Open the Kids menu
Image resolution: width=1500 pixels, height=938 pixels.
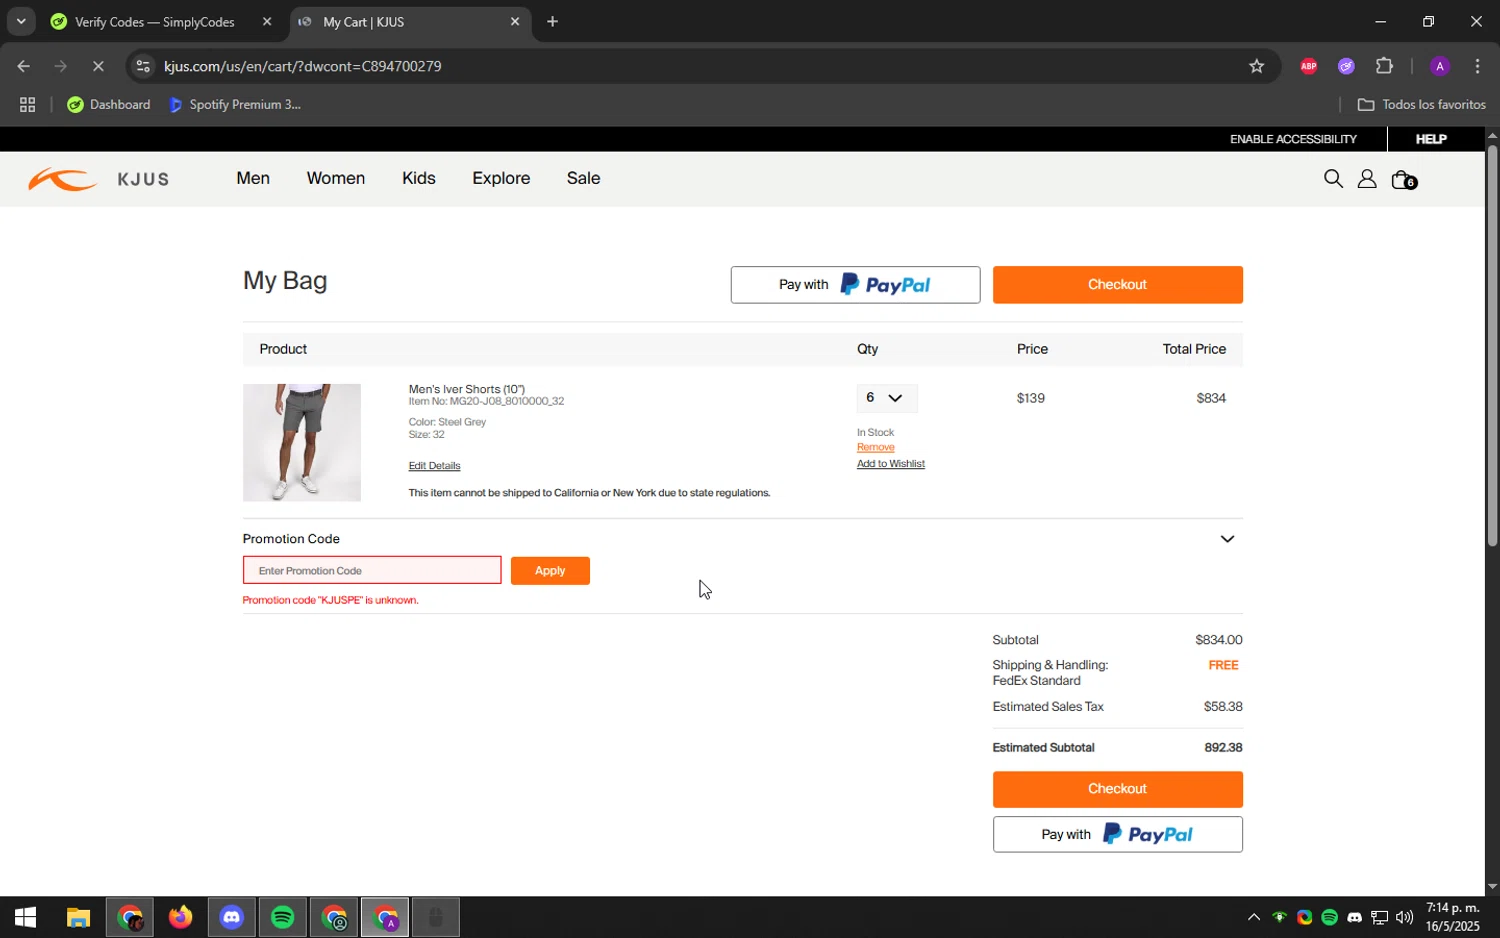[x=419, y=178]
